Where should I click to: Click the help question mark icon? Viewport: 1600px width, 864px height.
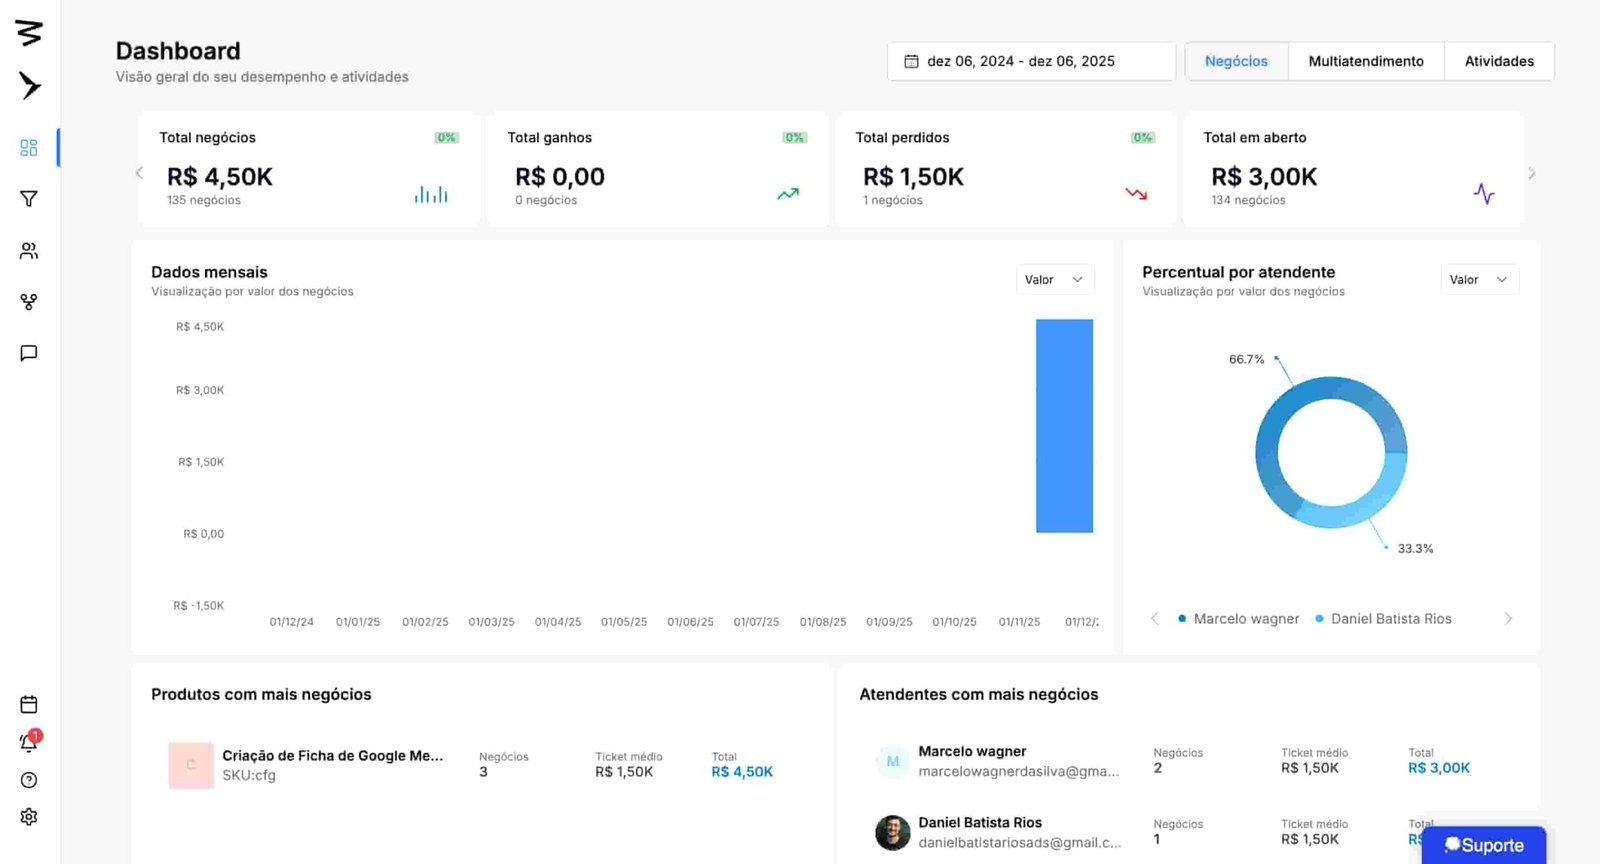coord(29,780)
